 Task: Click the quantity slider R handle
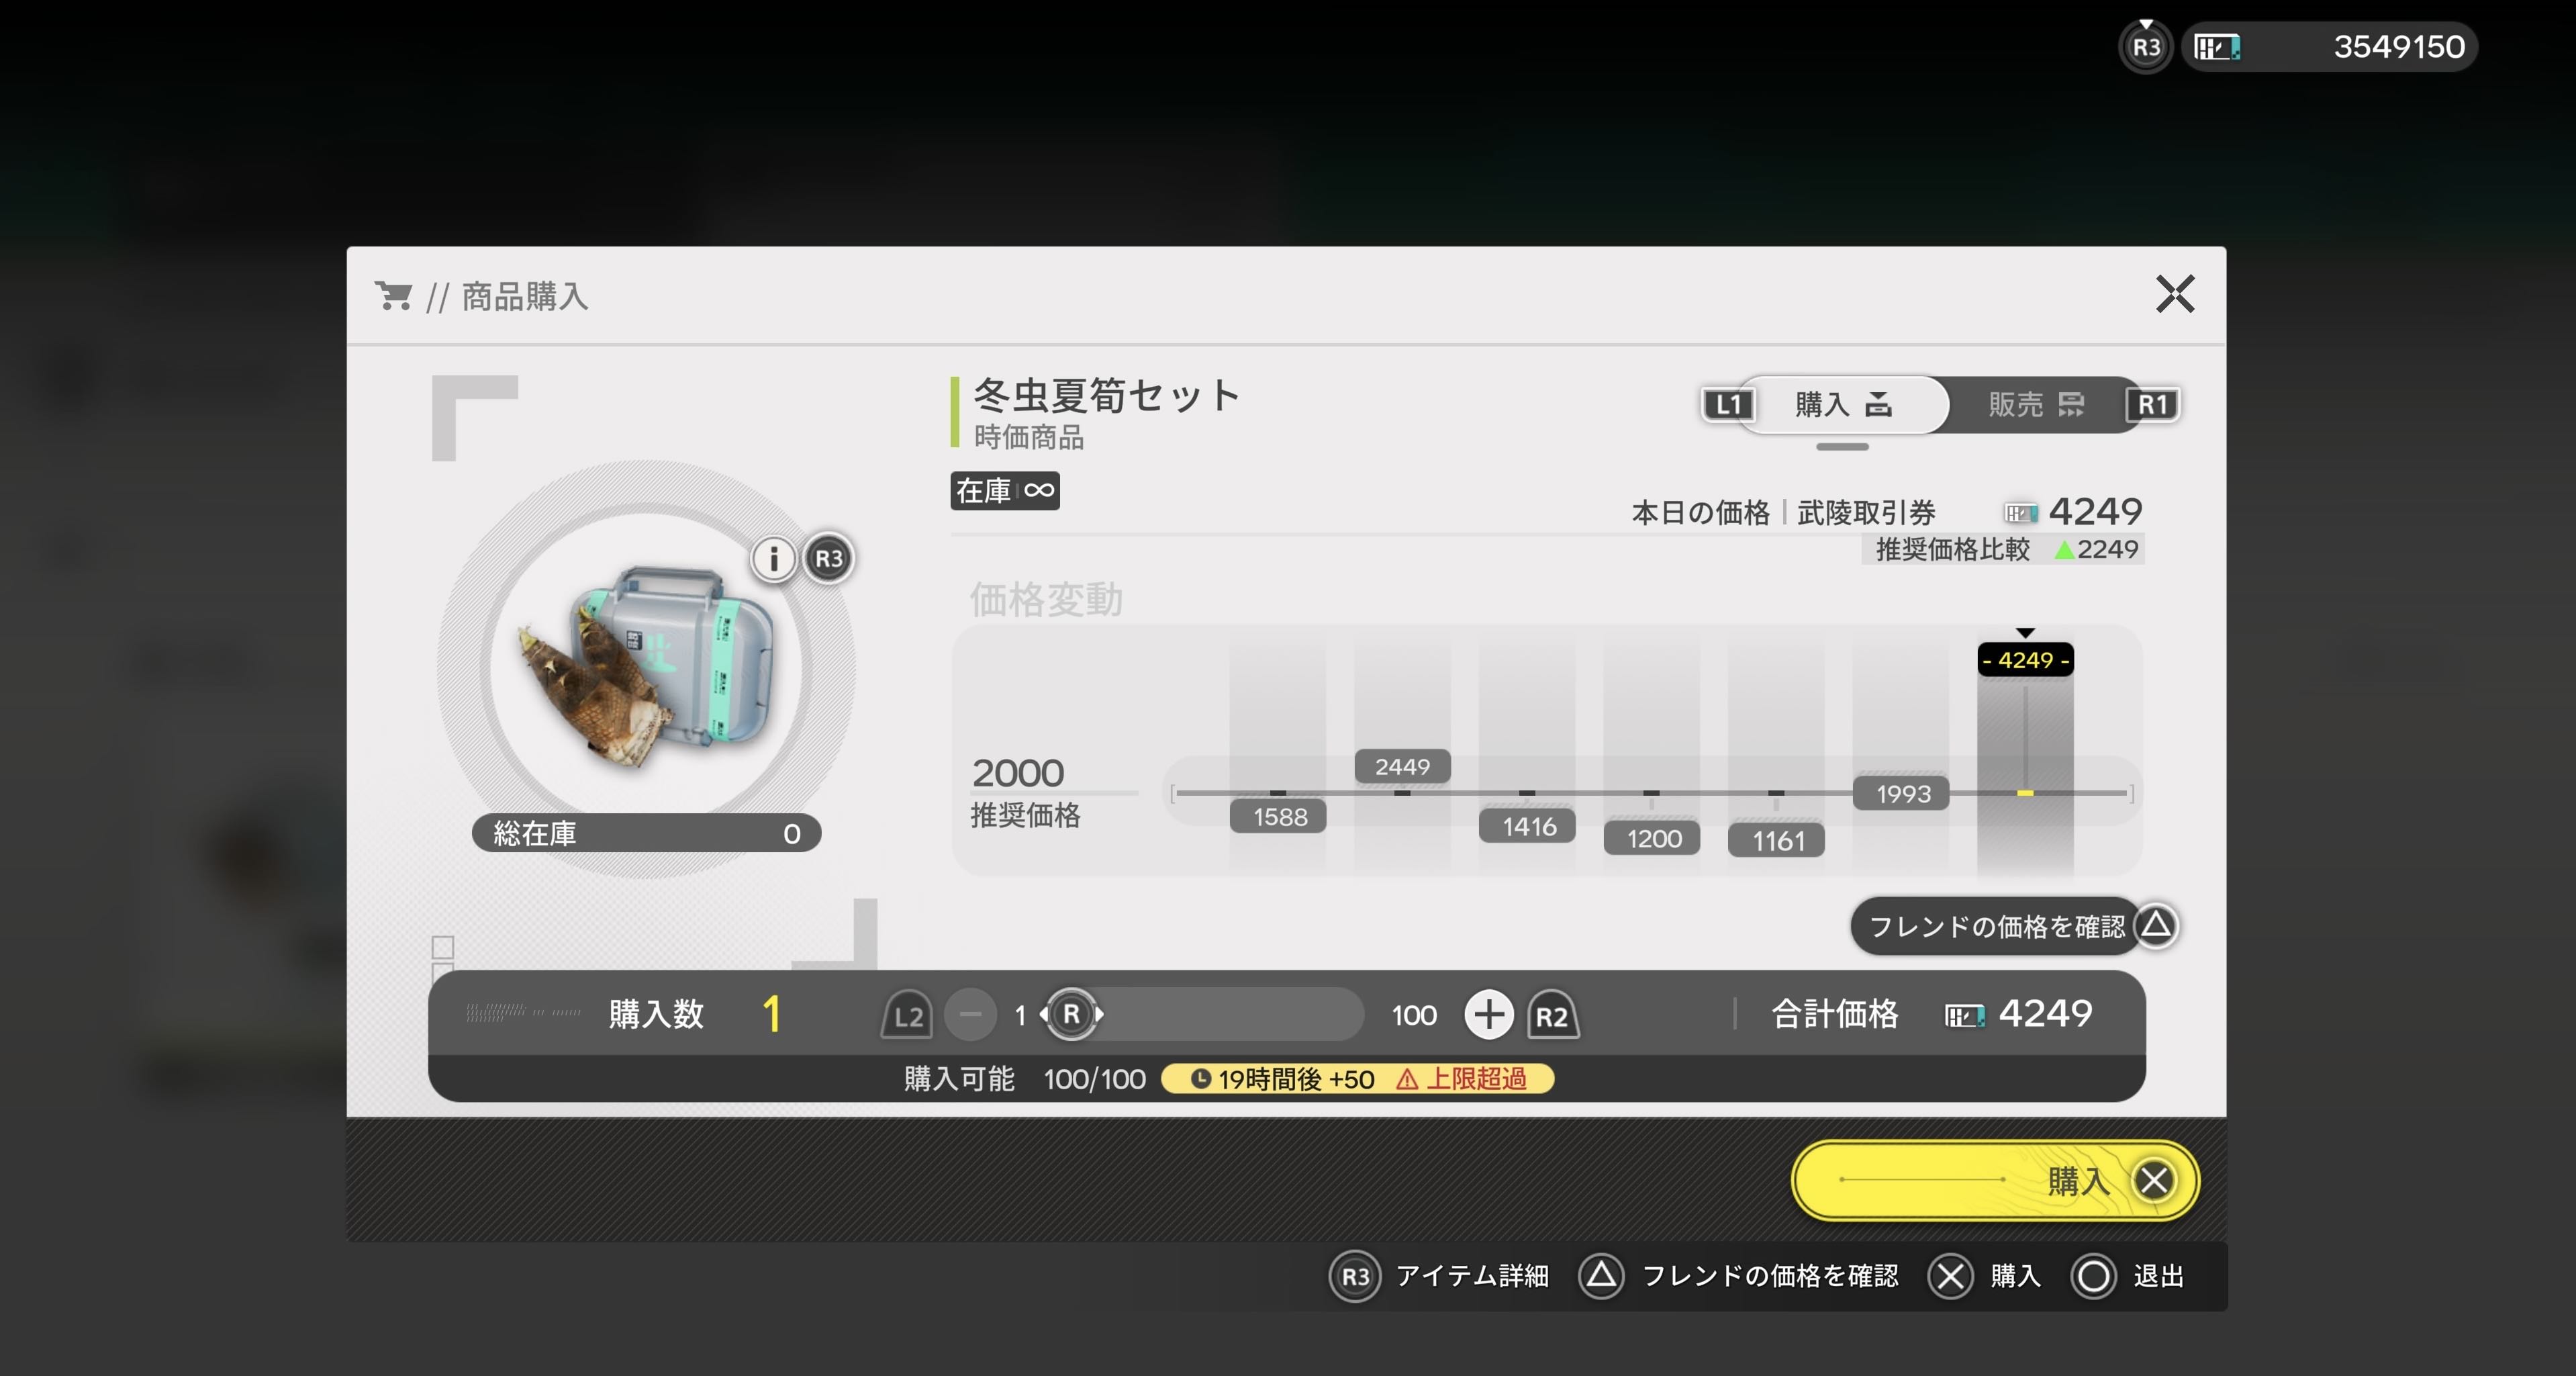[1071, 1015]
